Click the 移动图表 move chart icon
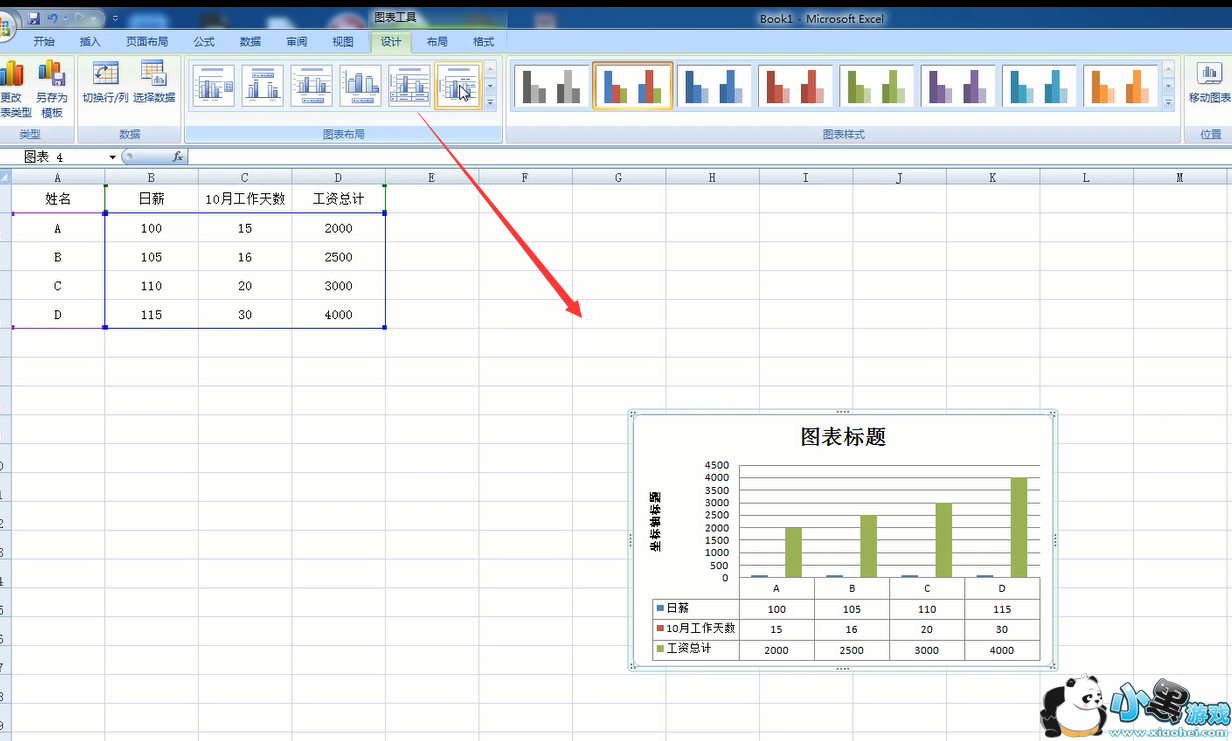The height and width of the screenshot is (741, 1232). pyautogui.click(x=1209, y=75)
